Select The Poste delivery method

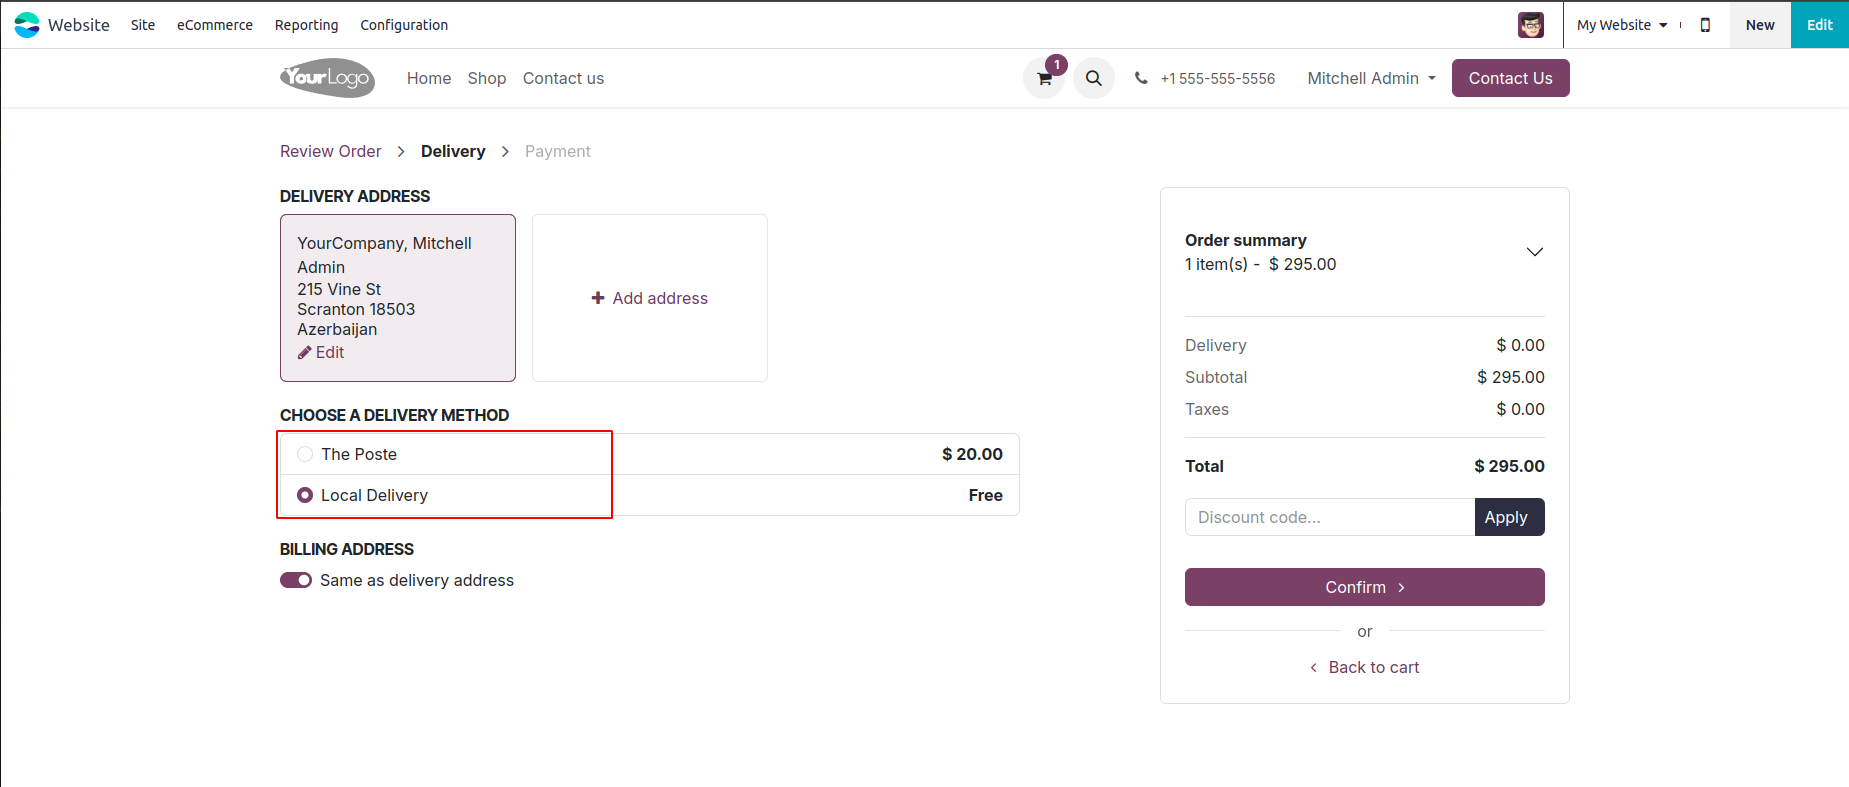click(x=305, y=454)
